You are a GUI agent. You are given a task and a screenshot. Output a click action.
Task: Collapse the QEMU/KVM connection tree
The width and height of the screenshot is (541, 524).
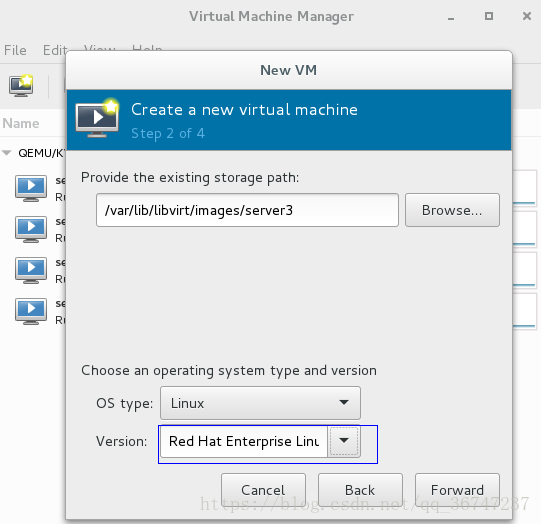click(x=7, y=153)
